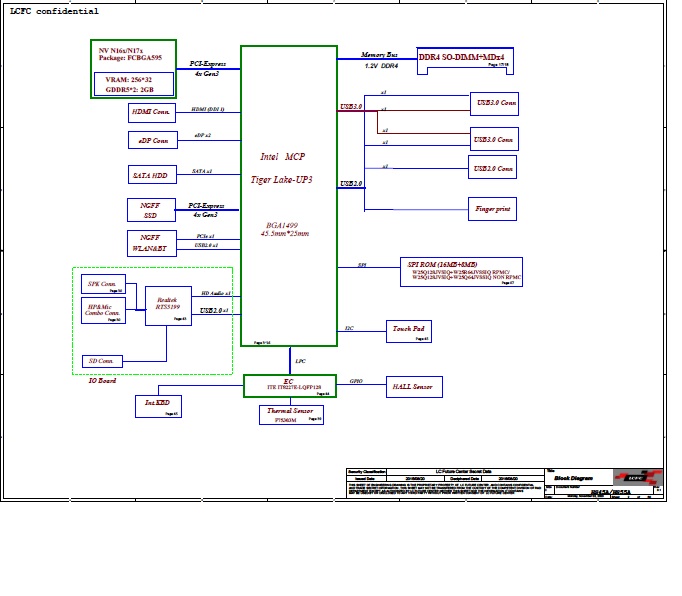Select the "Block Diagram" title text
Image resolution: width=682 pixels, height=596 pixels.
[573, 478]
